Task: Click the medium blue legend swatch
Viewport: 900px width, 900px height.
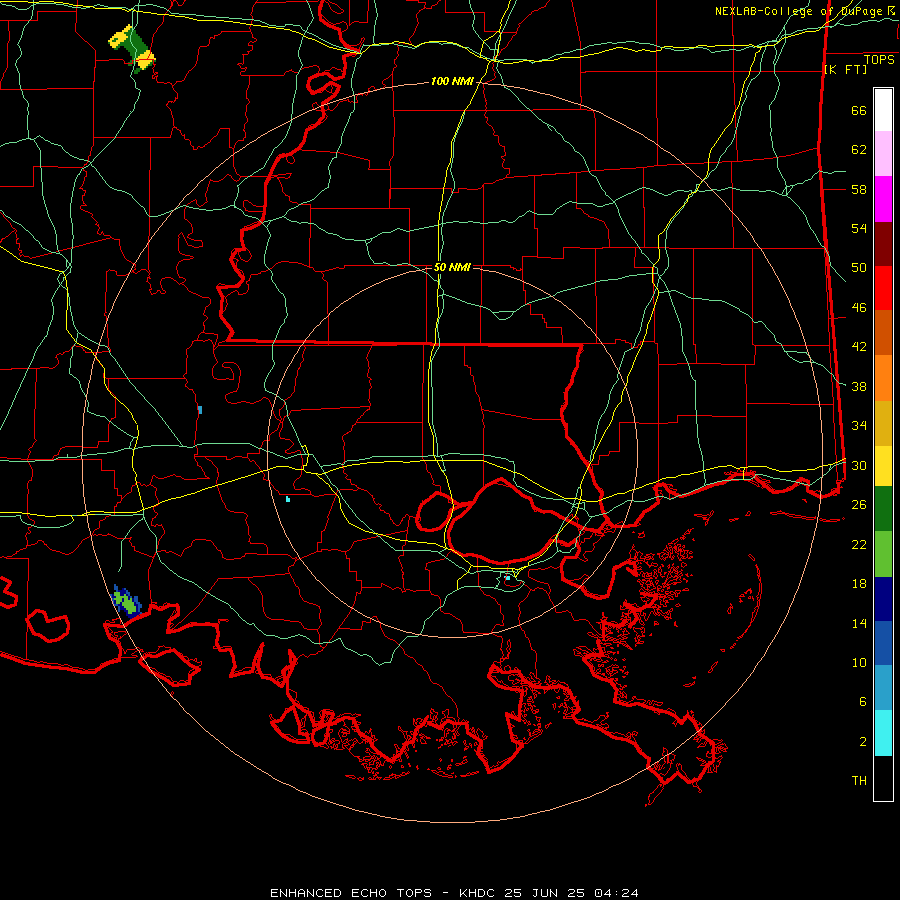Action: pos(883,643)
